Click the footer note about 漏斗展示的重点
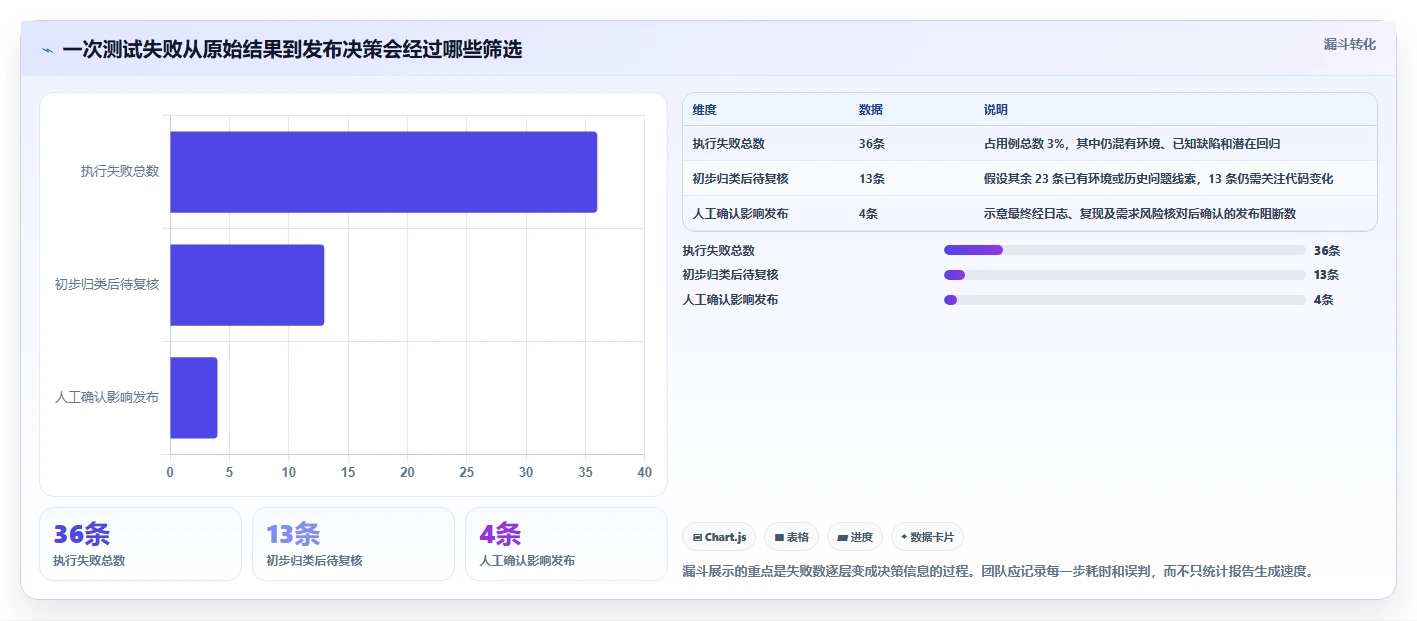This screenshot has height=621, width=1417. click(997, 572)
